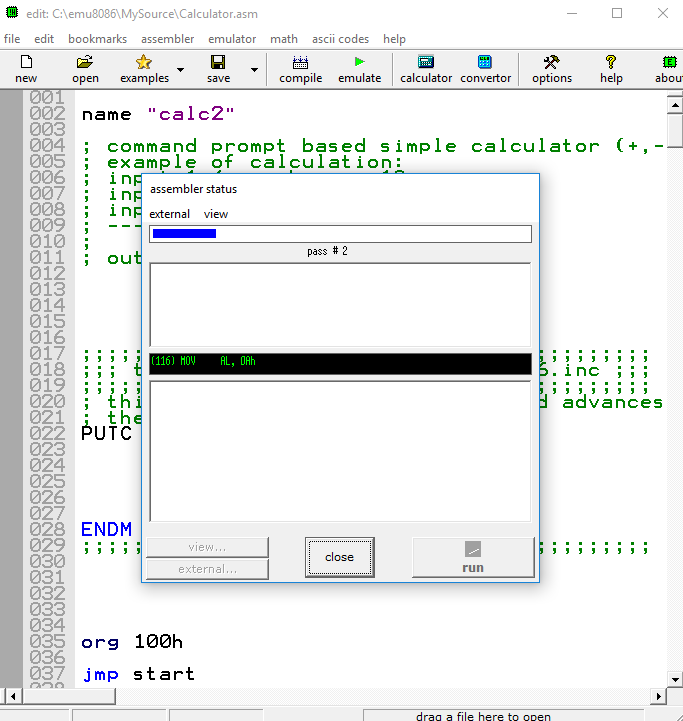
Task: Click horizontal scrollbar right arrow
Action: [x=659, y=696]
